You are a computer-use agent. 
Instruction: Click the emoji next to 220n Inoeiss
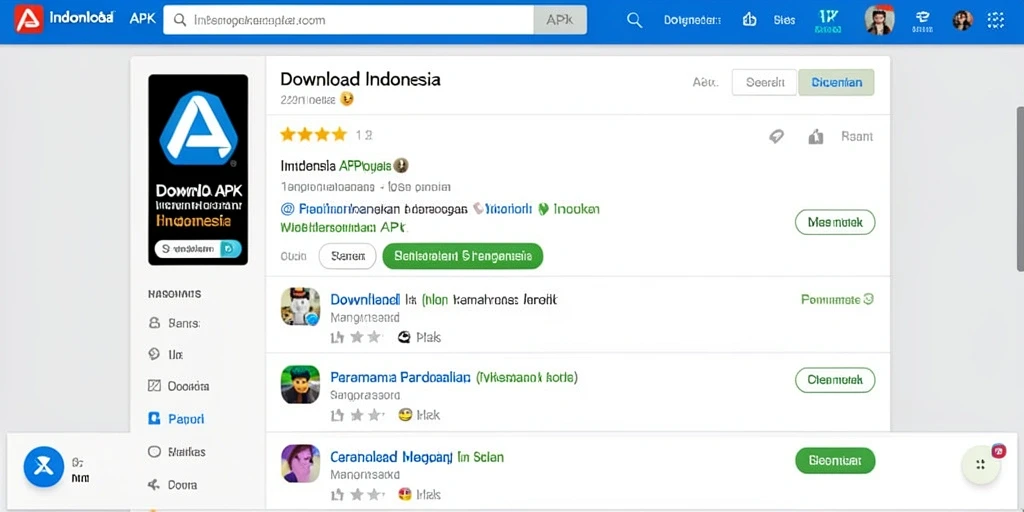[347, 99]
